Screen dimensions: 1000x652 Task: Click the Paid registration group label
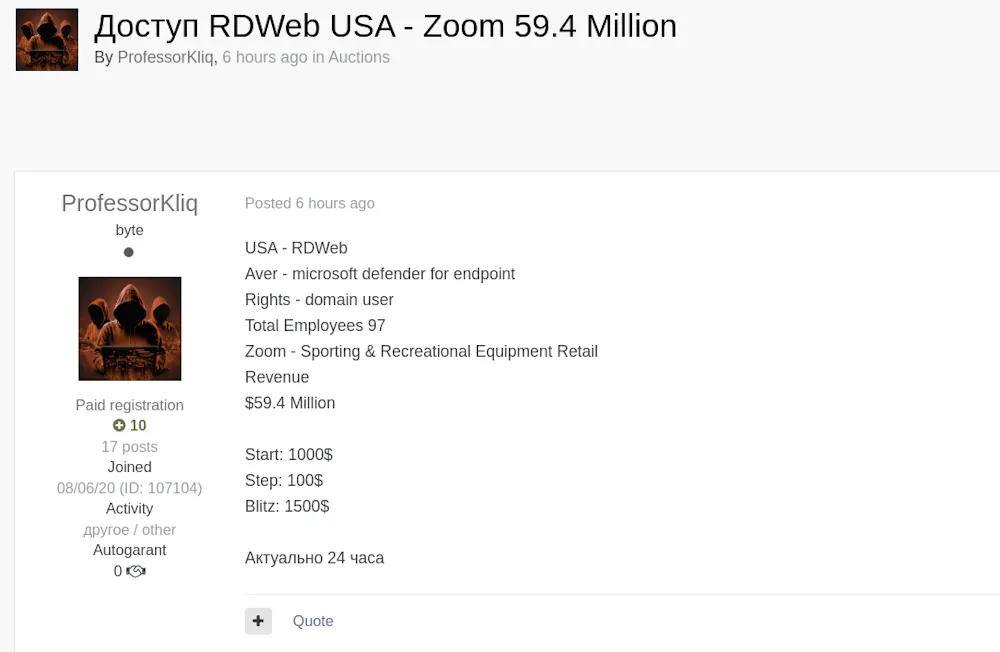click(129, 405)
